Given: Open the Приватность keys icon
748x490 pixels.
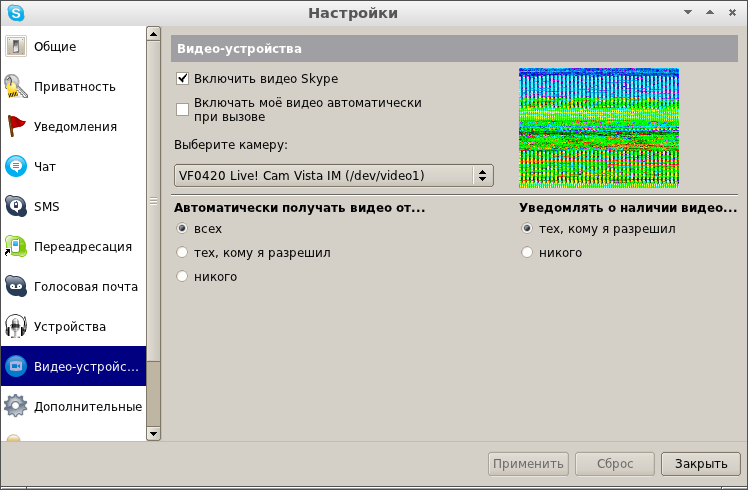Looking at the screenshot, I should coord(16,87).
